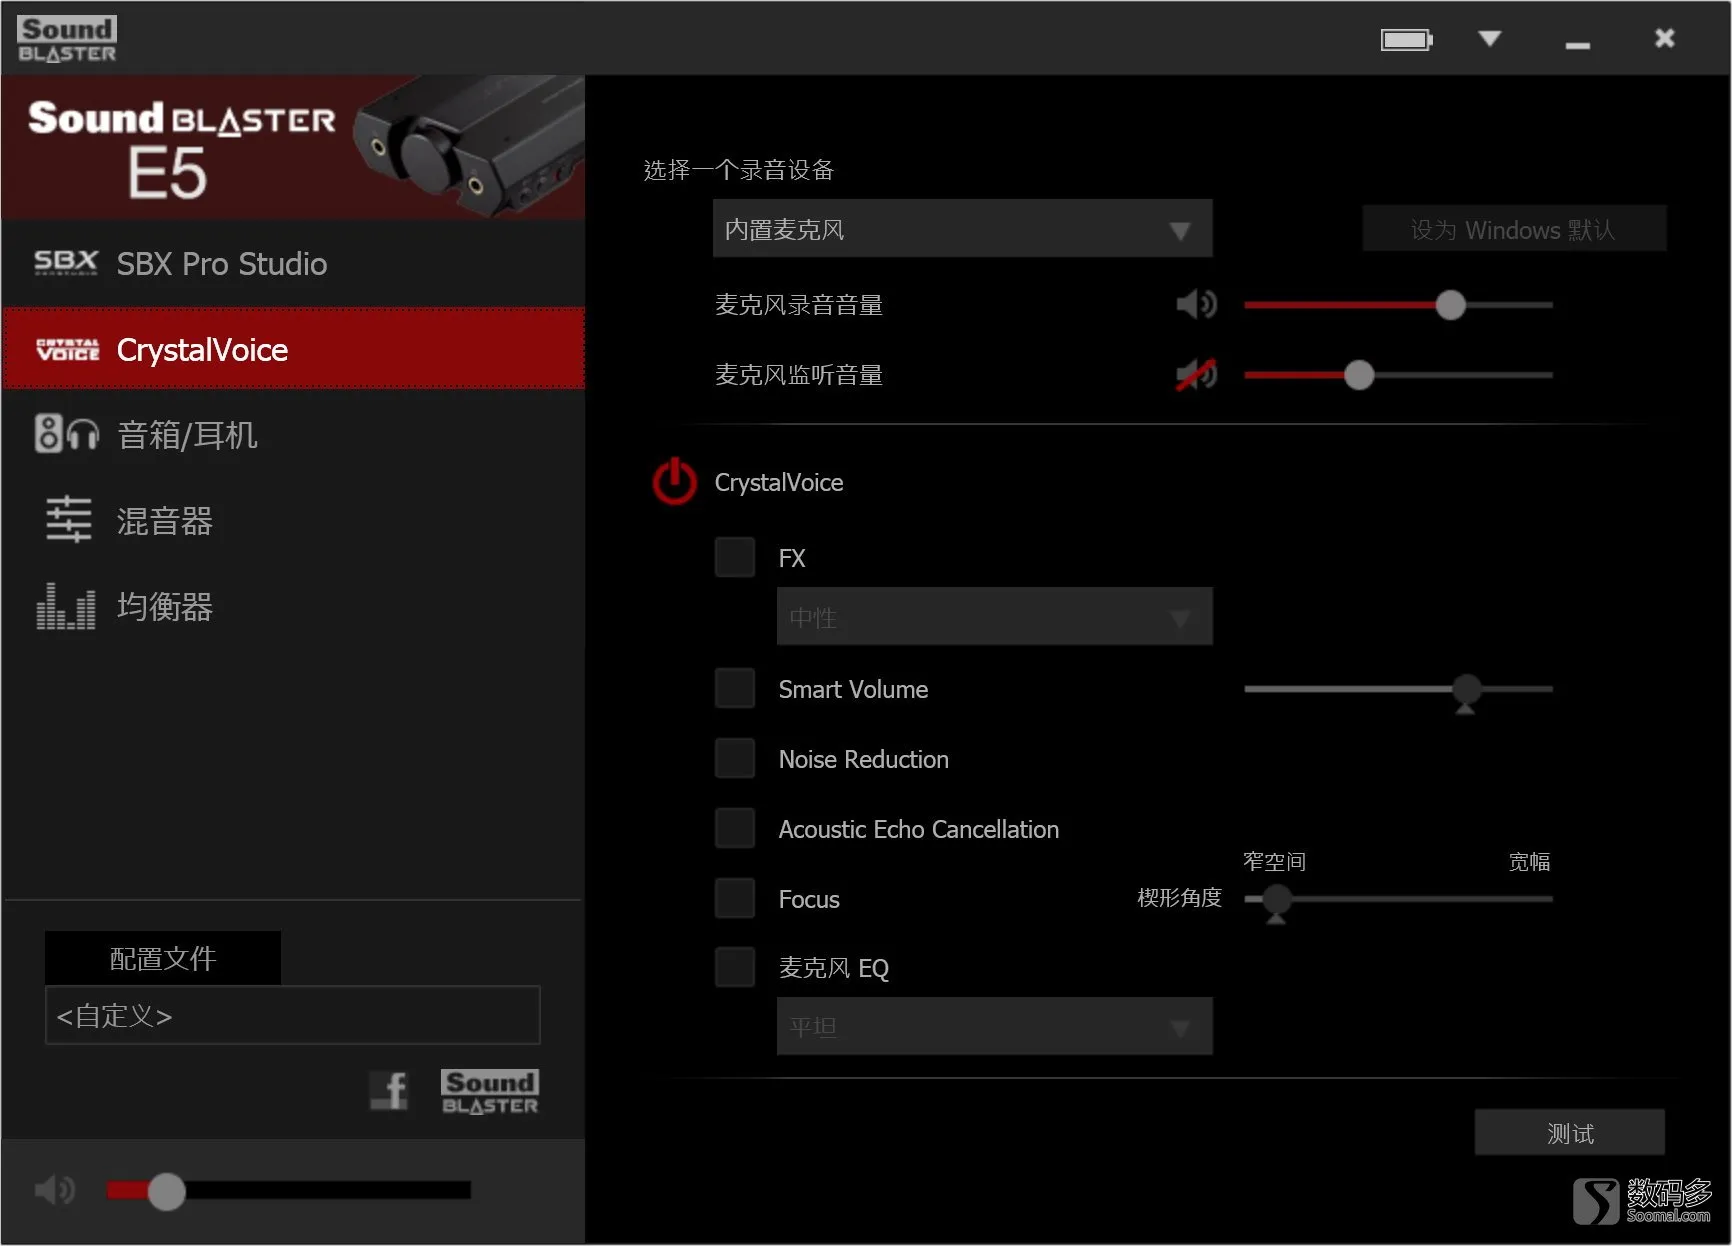
Task: Enable the Smart Volume checkbox
Action: click(x=735, y=688)
